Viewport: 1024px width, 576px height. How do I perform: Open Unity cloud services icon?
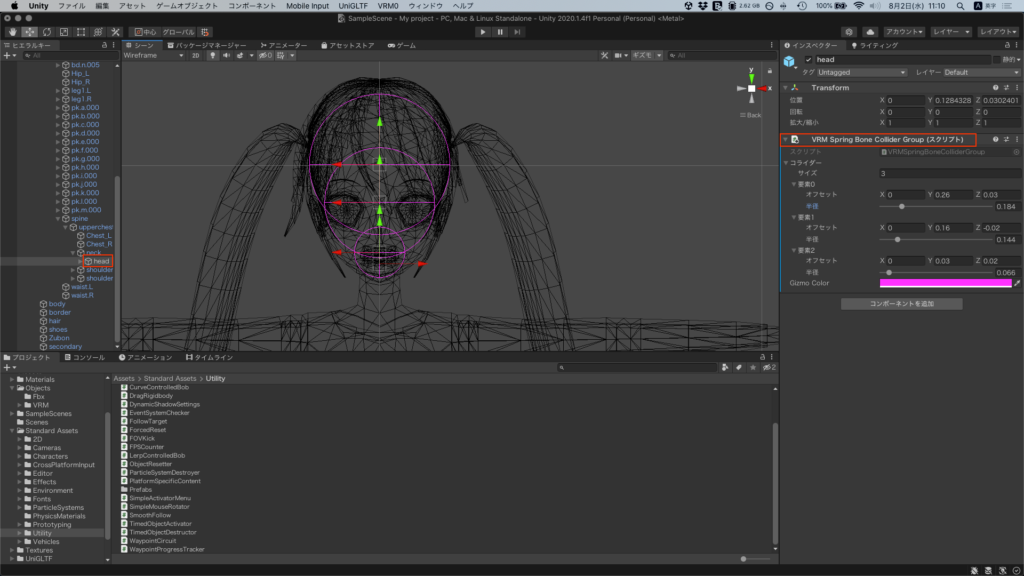coord(869,32)
